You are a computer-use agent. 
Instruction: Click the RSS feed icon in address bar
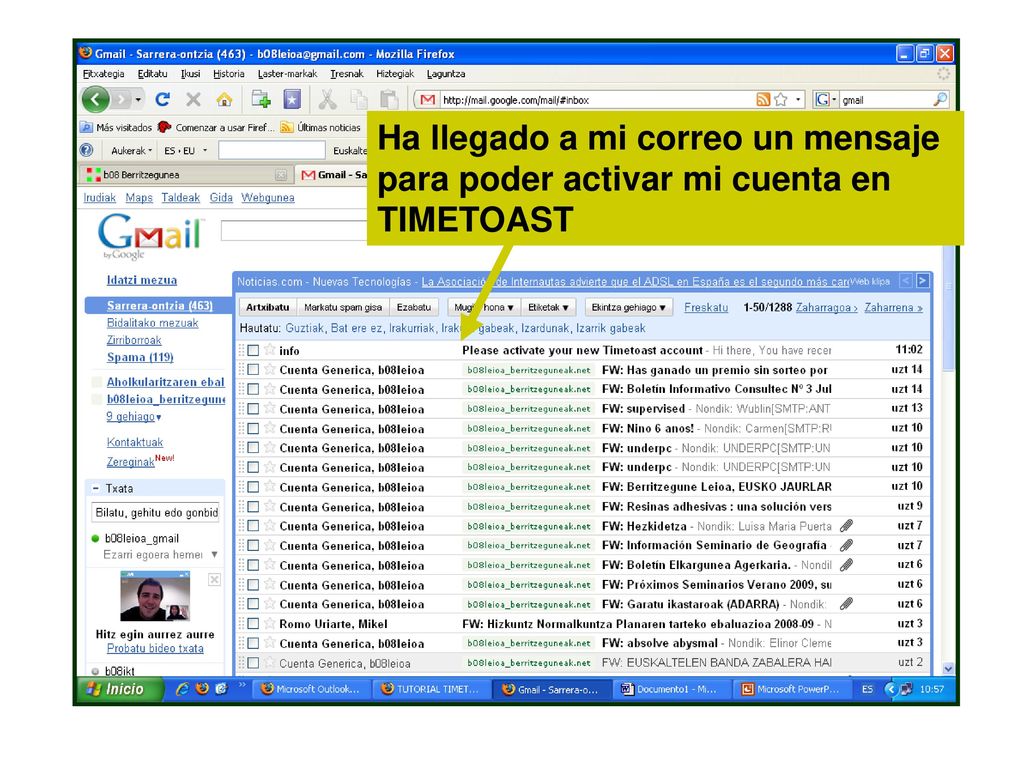click(x=763, y=99)
